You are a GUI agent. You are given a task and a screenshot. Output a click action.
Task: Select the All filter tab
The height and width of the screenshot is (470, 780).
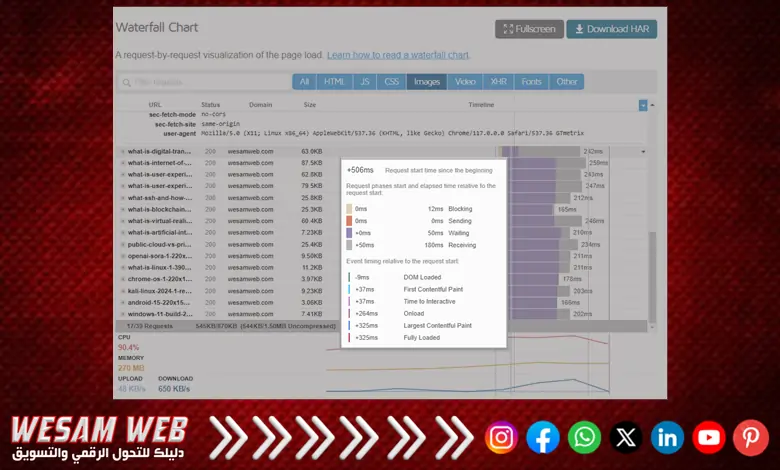(x=304, y=82)
